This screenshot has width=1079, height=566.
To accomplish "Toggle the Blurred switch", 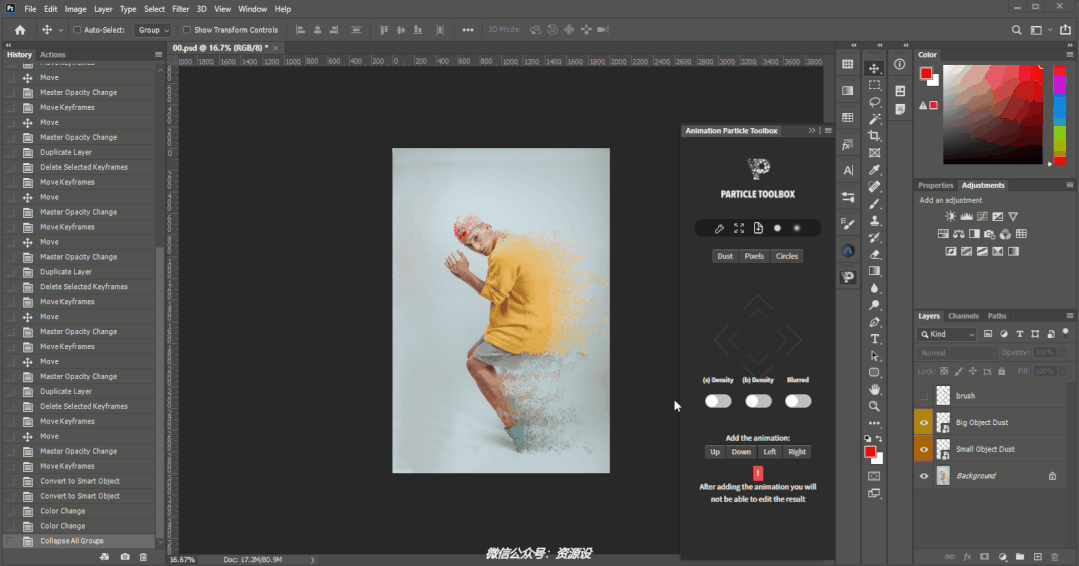I will (798, 401).
